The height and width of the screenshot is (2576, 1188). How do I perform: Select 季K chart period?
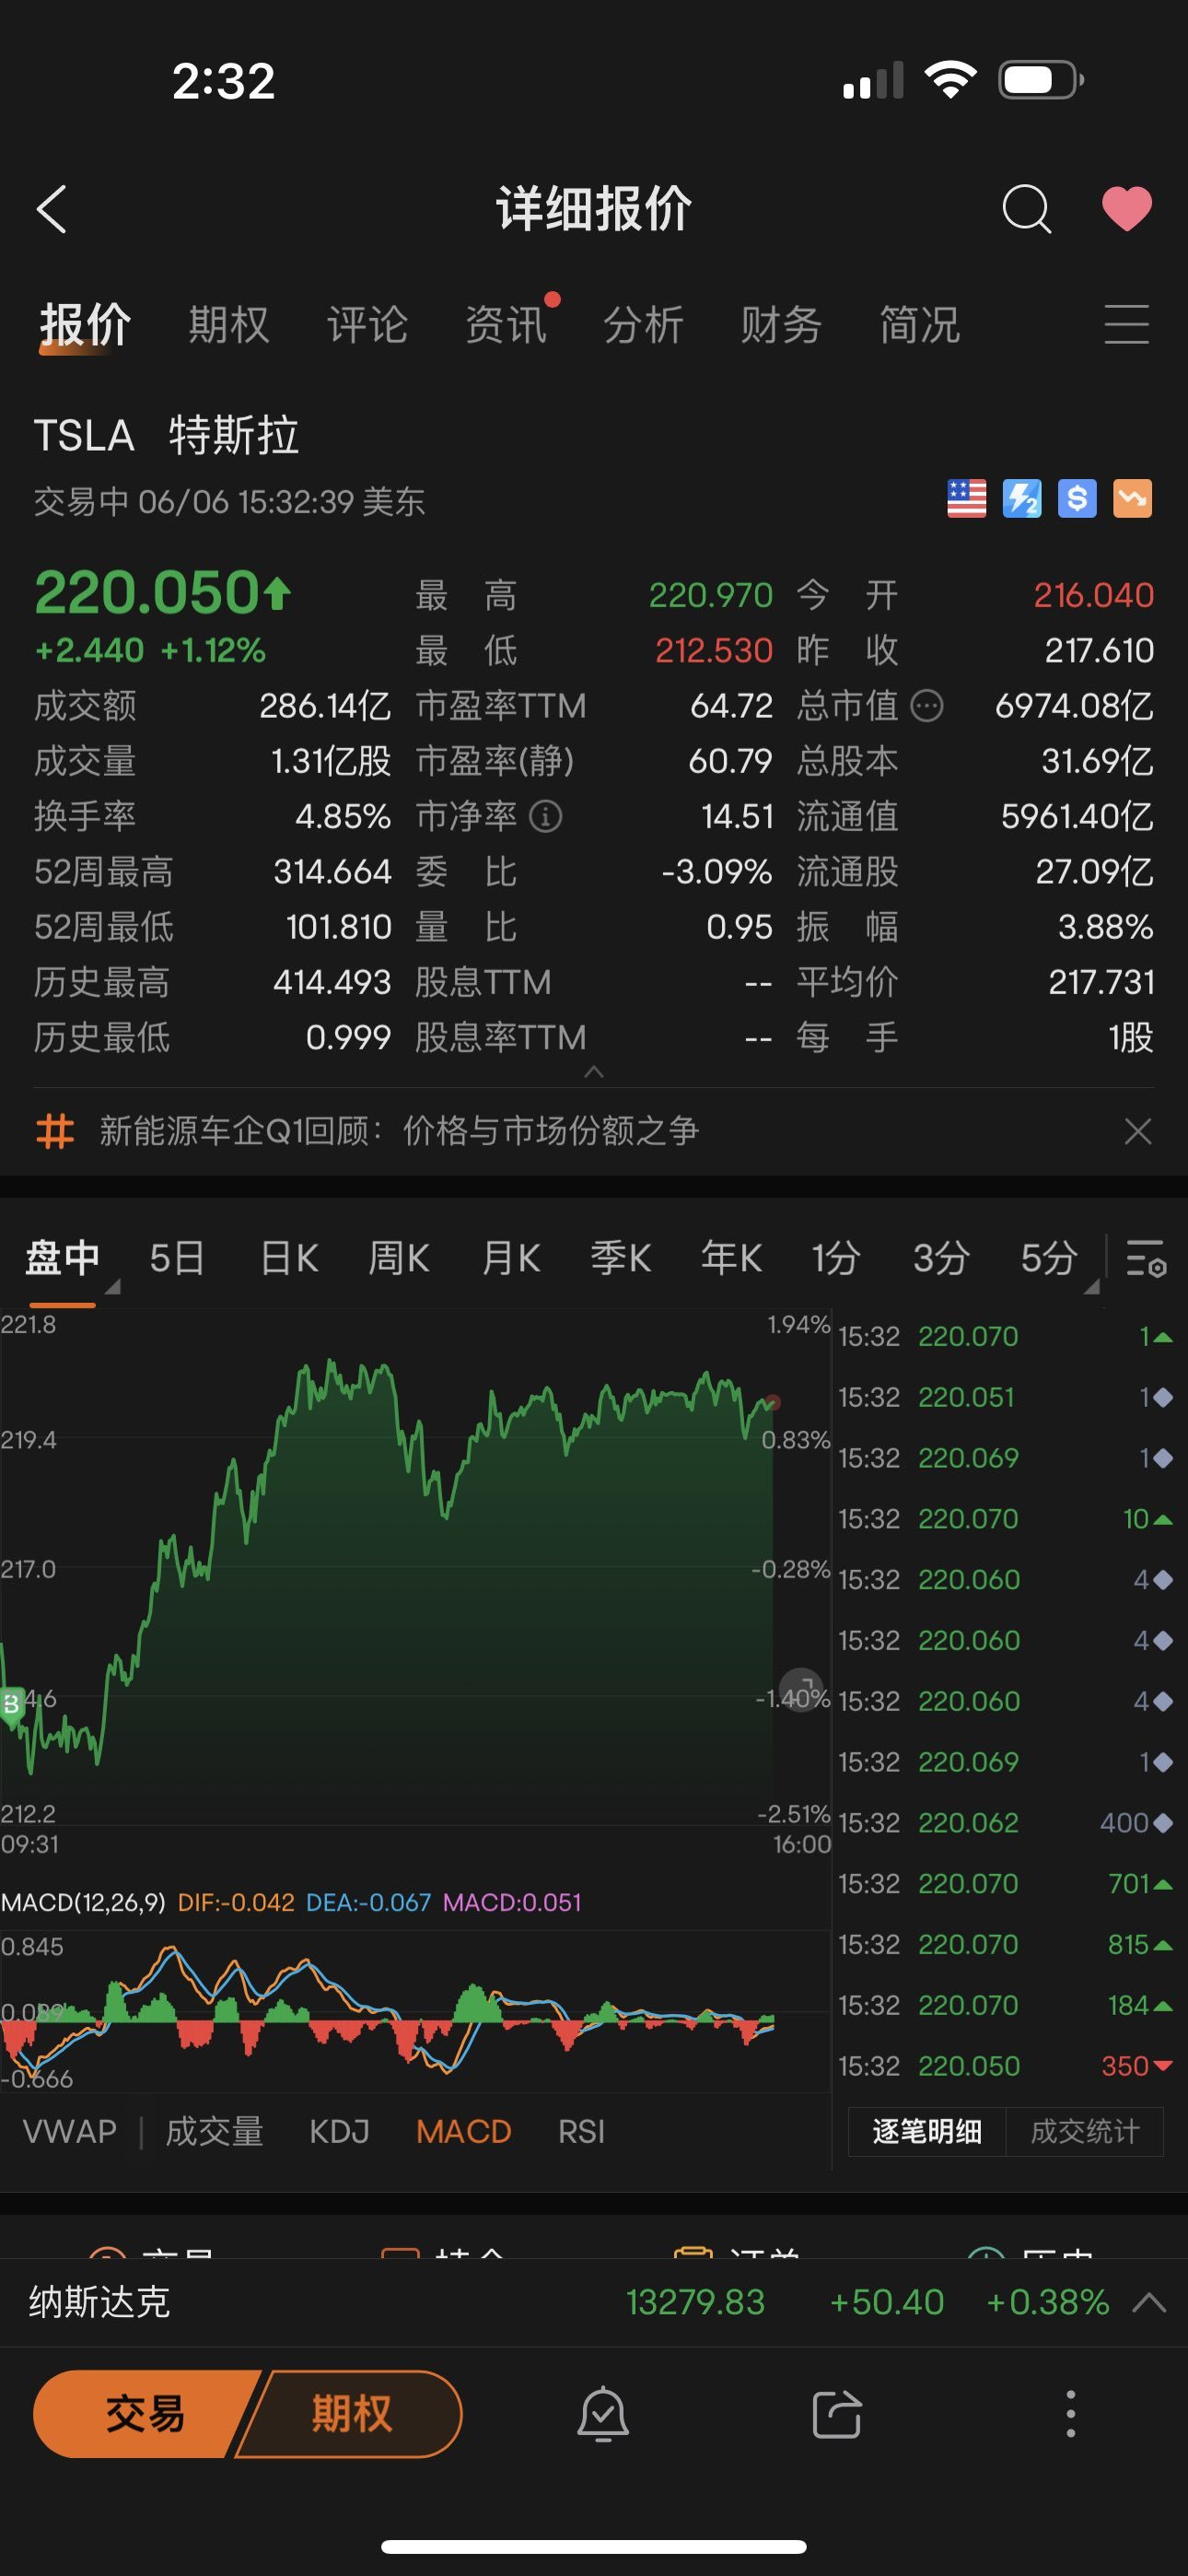coord(621,1258)
